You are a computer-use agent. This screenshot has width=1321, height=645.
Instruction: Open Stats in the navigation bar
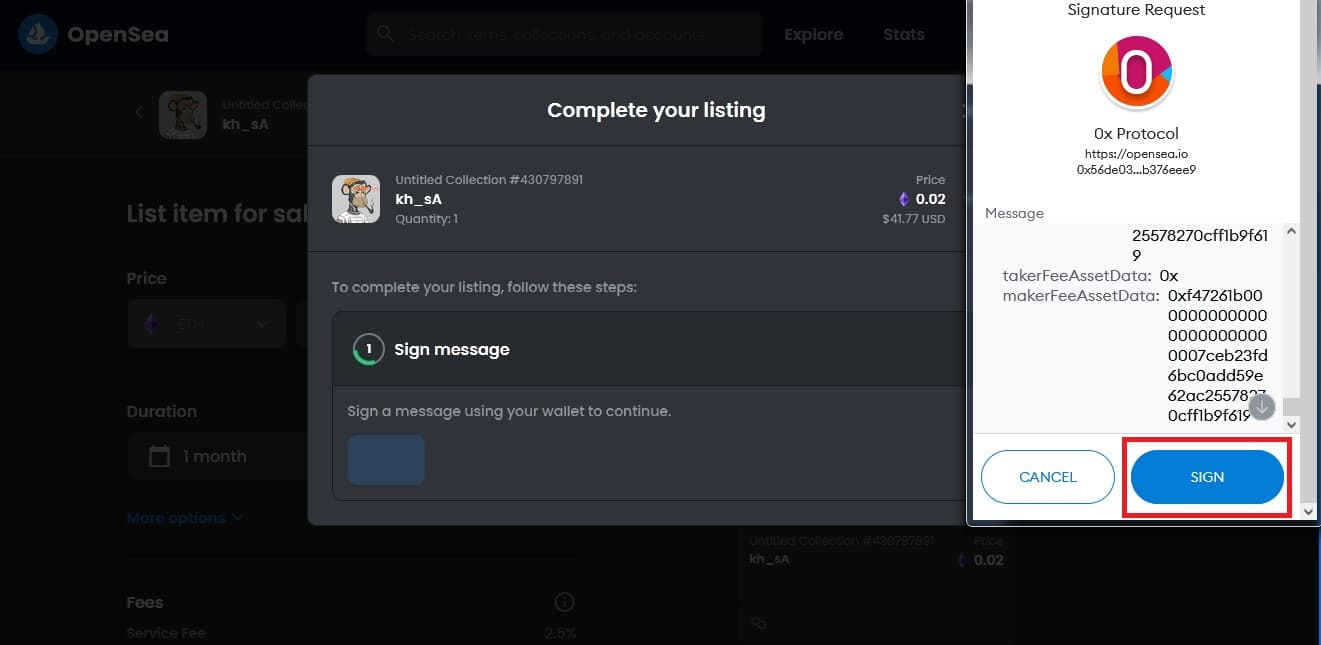coord(904,35)
